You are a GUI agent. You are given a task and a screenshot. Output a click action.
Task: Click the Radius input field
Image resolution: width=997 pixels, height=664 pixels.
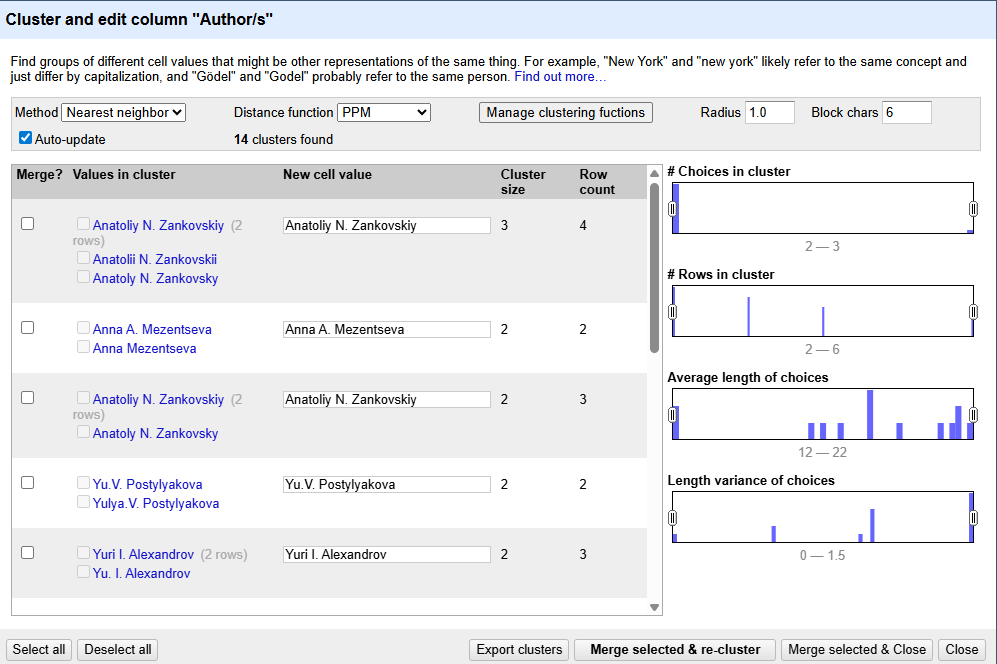(x=770, y=113)
